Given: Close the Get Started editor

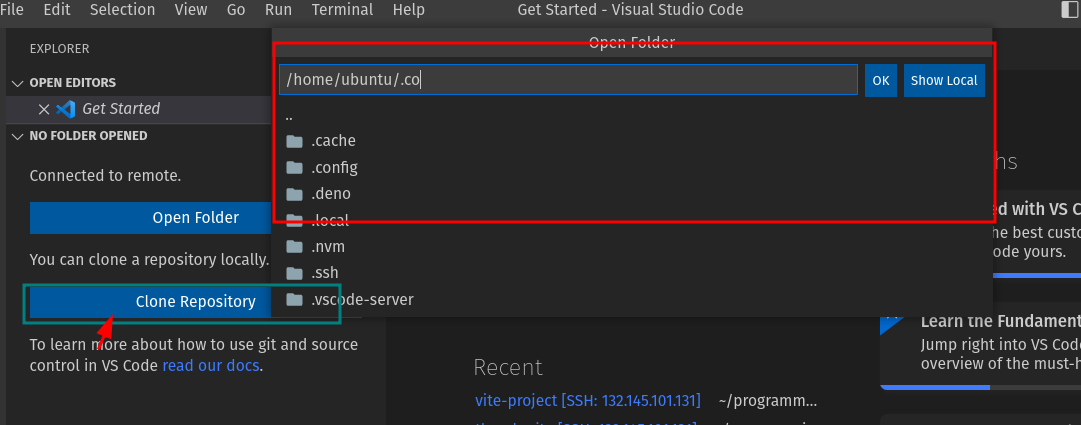Looking at the screenshot, I should point(43,109).
